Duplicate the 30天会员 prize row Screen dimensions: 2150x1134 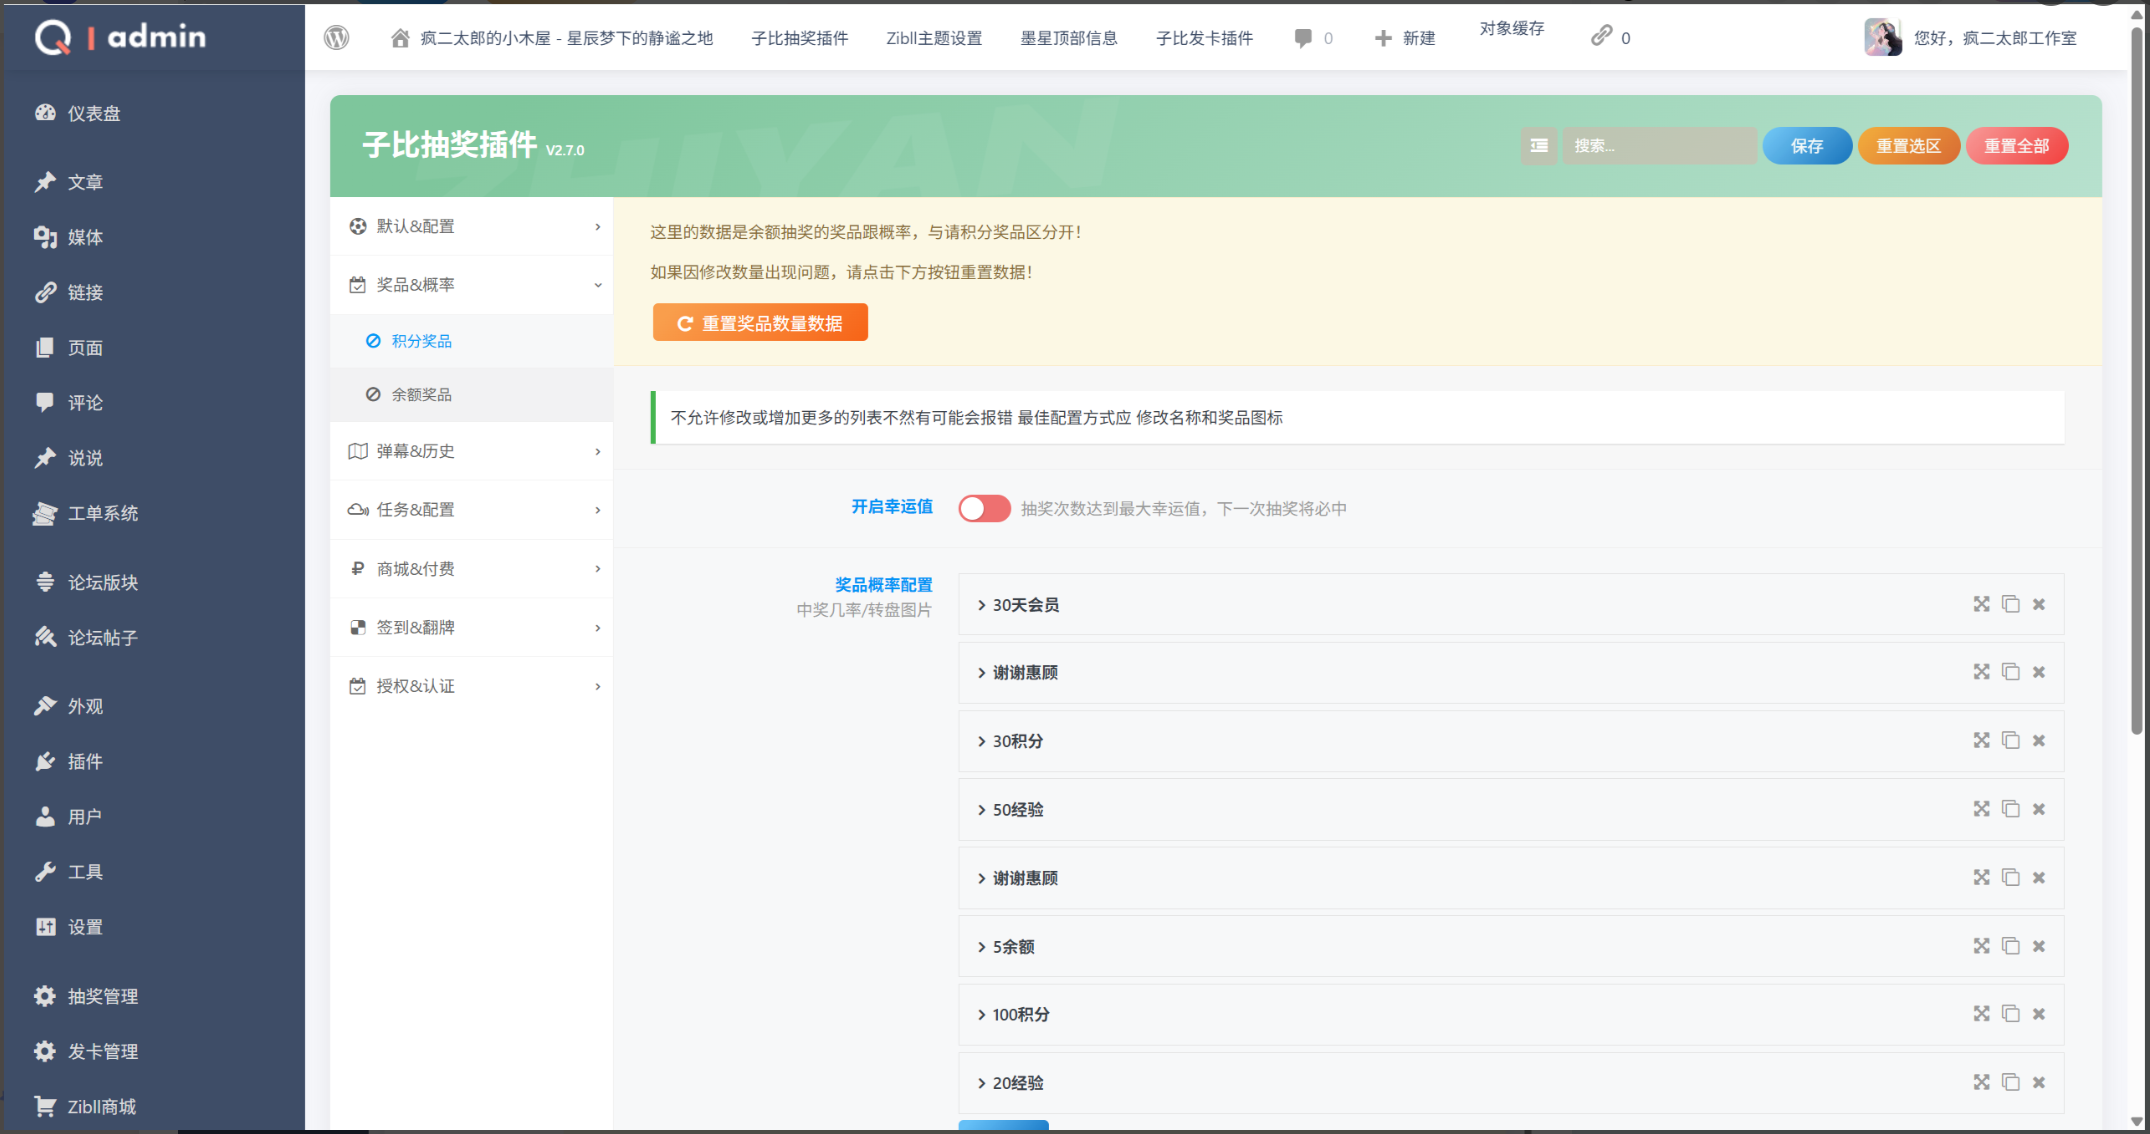[x=2010, y=604]
